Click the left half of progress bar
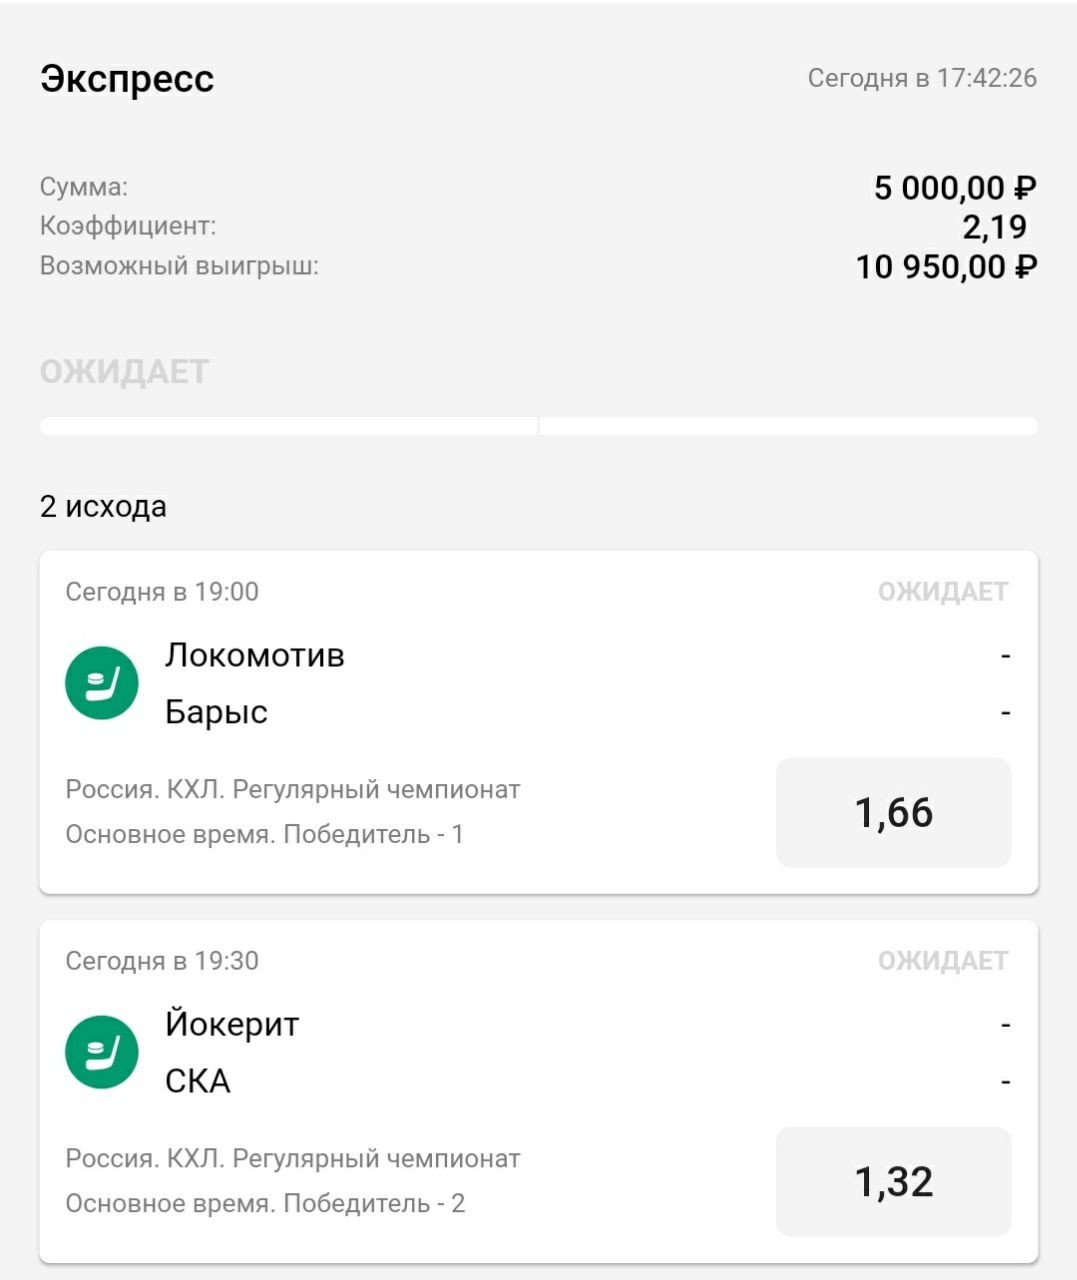This screenshot has width=1077, height=1280. pyautogui.click(x=288, y=426)
